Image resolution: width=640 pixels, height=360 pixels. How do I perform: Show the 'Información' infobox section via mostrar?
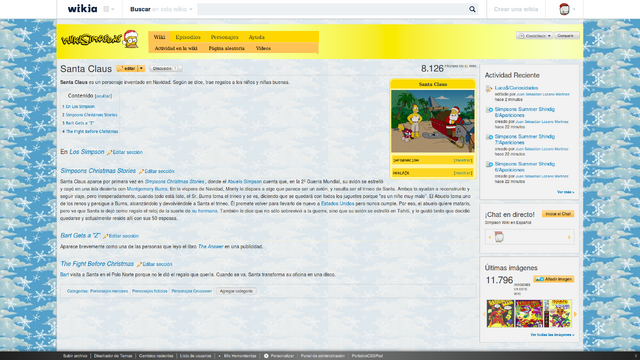(x=463, y=160)
